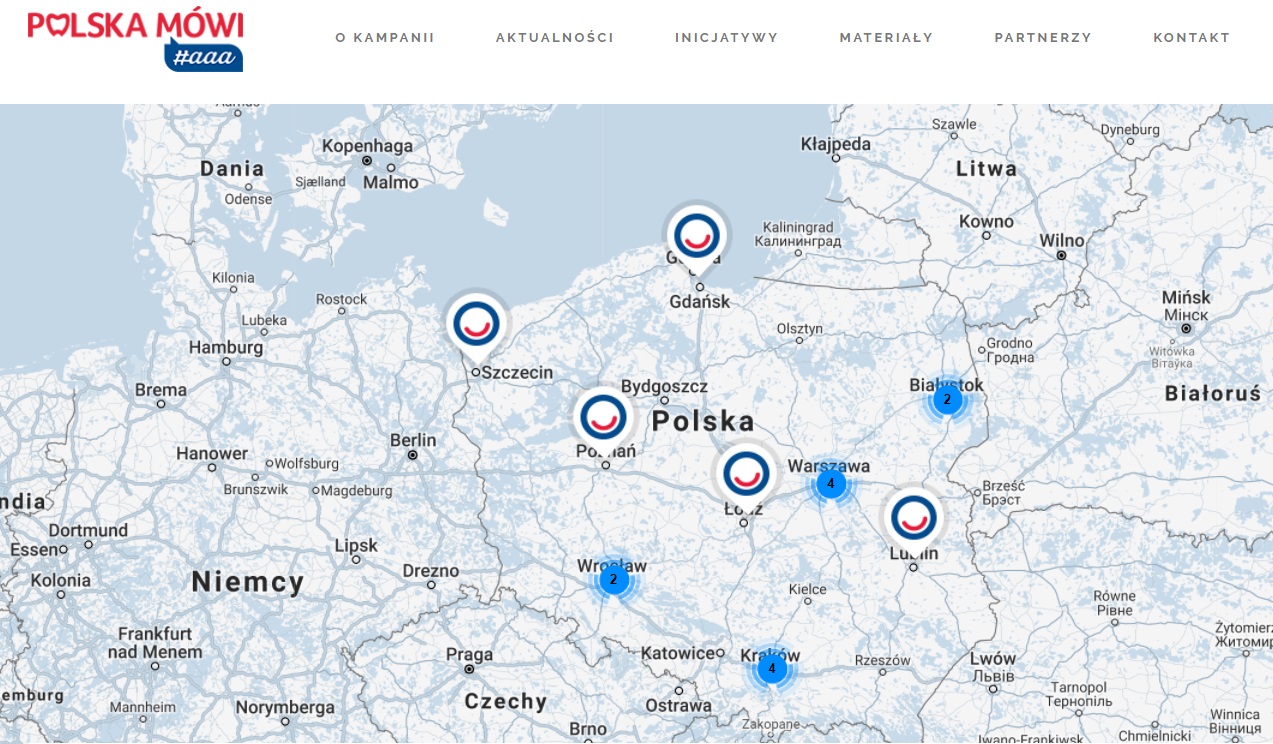This screenshot has height=744, width=1273.
Task: Navigate to Kontakt
Action: point(1192,38)
